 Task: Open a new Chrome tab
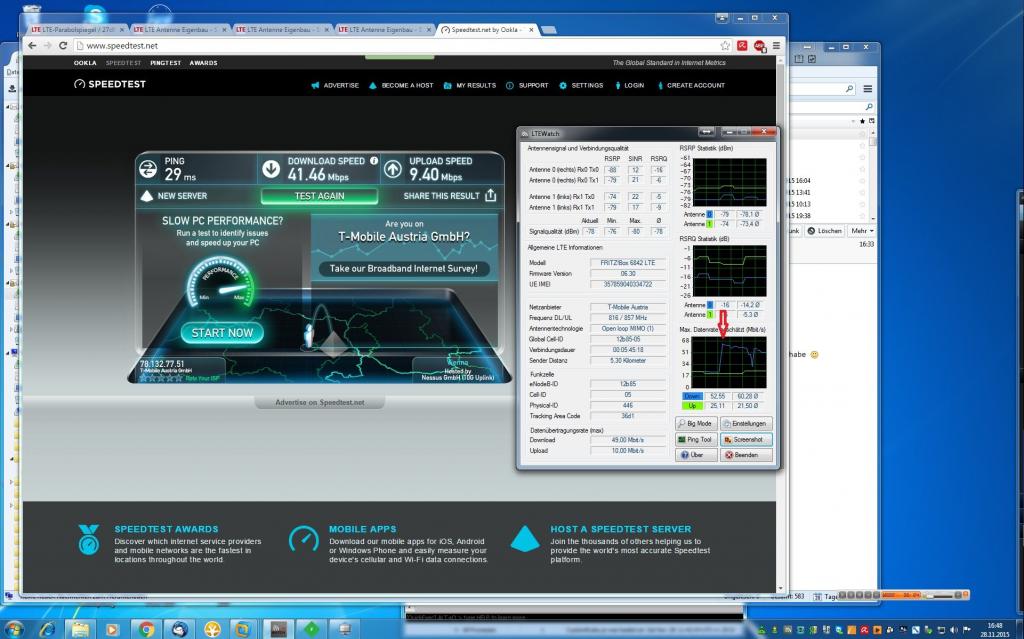549,30
